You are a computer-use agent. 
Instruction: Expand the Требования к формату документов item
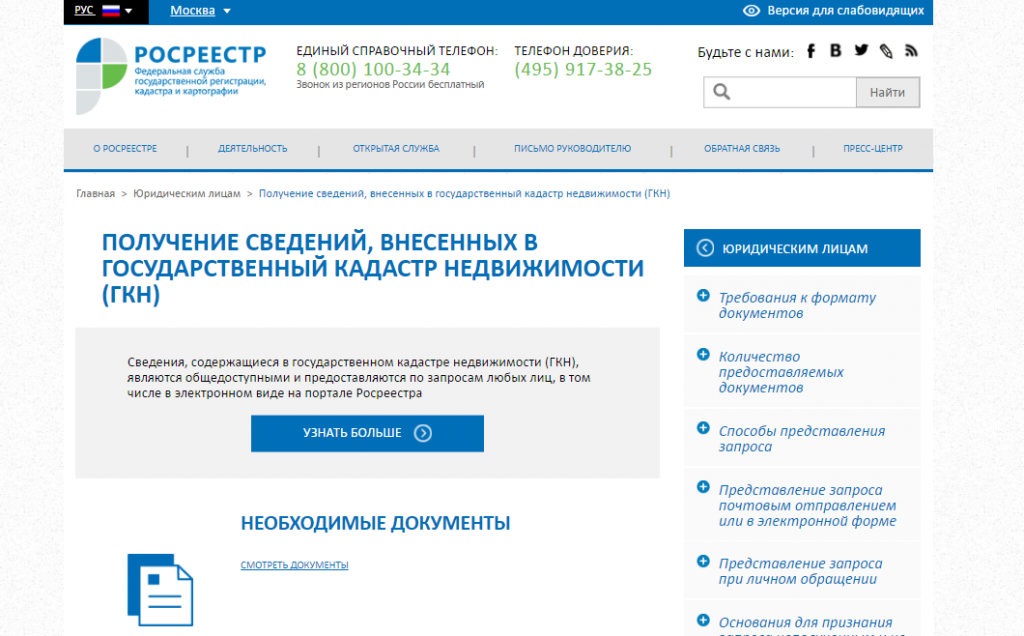(x=797, y=305)
